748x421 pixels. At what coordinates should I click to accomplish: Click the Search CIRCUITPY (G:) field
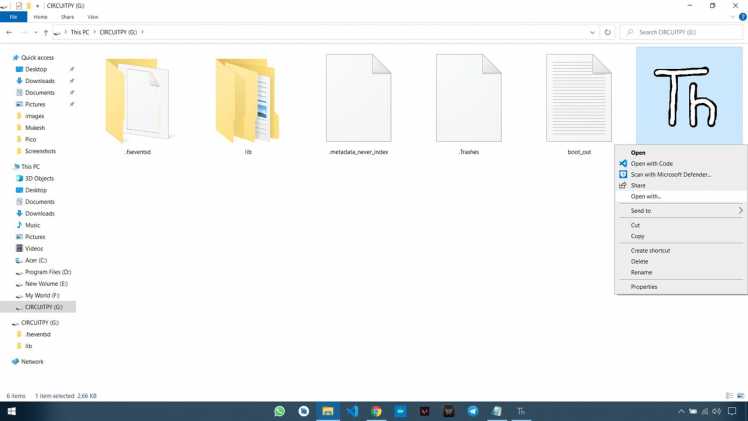682,32
